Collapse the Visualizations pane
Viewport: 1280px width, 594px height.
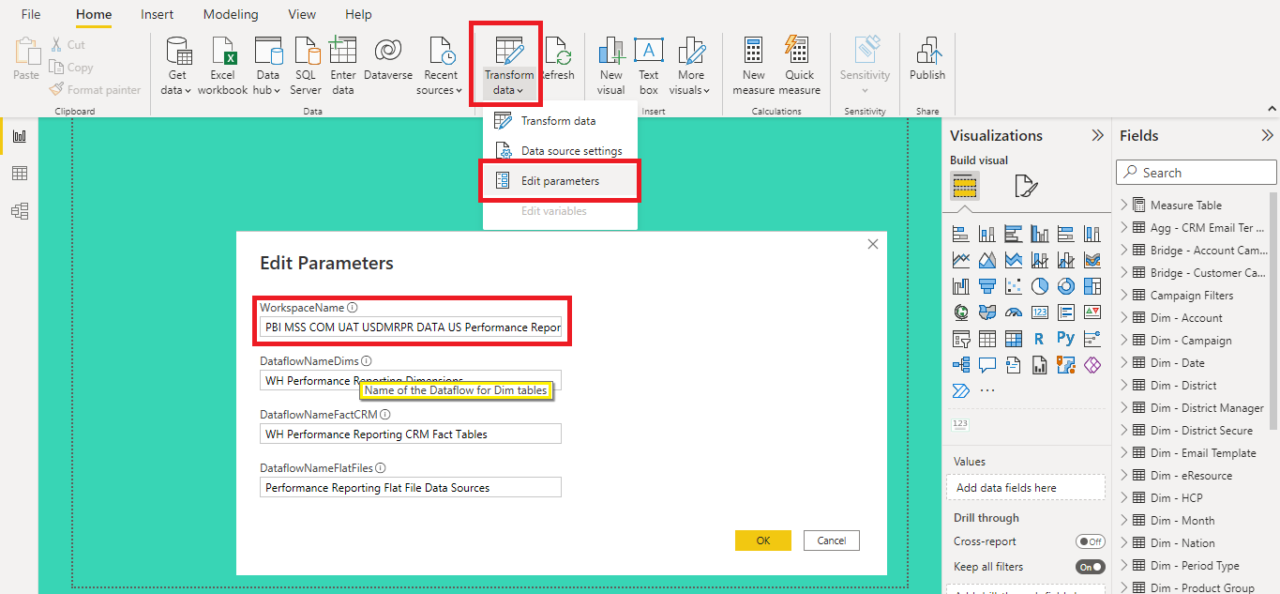[1097, 136]
